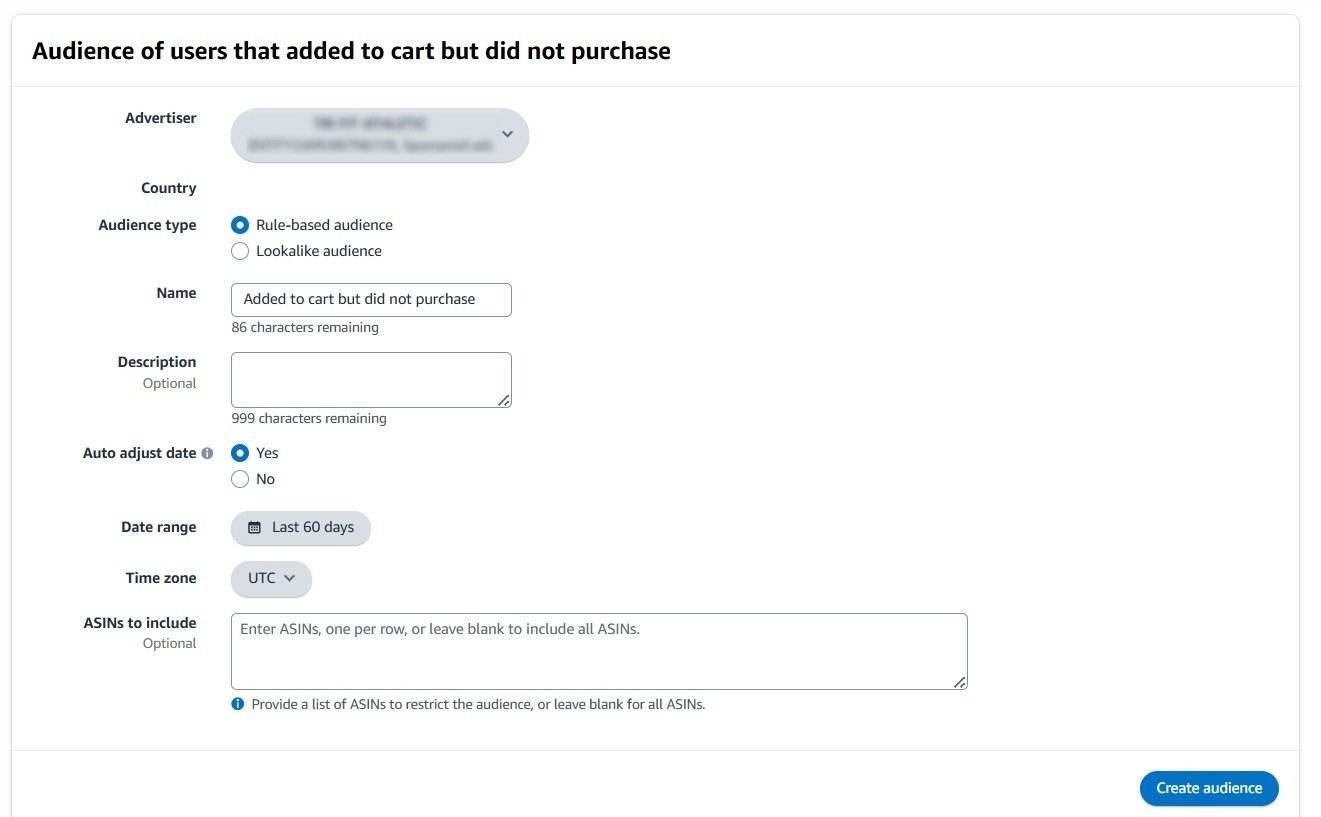Screen dimensions: 1321x817
Task: Open the advertiser selection dropdown
Action: [380, 134]
